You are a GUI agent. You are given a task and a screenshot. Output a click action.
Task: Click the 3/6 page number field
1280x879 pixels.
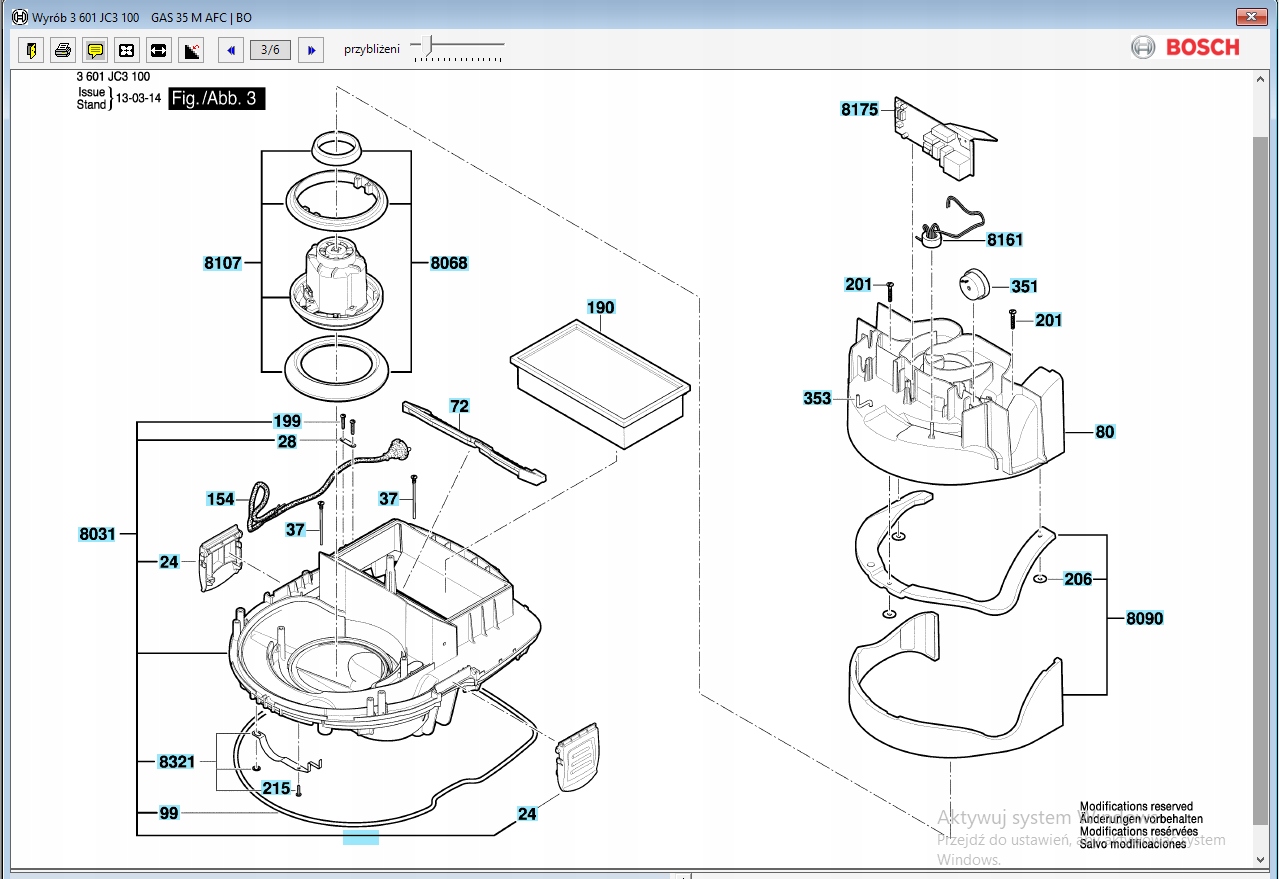[270, 50]
